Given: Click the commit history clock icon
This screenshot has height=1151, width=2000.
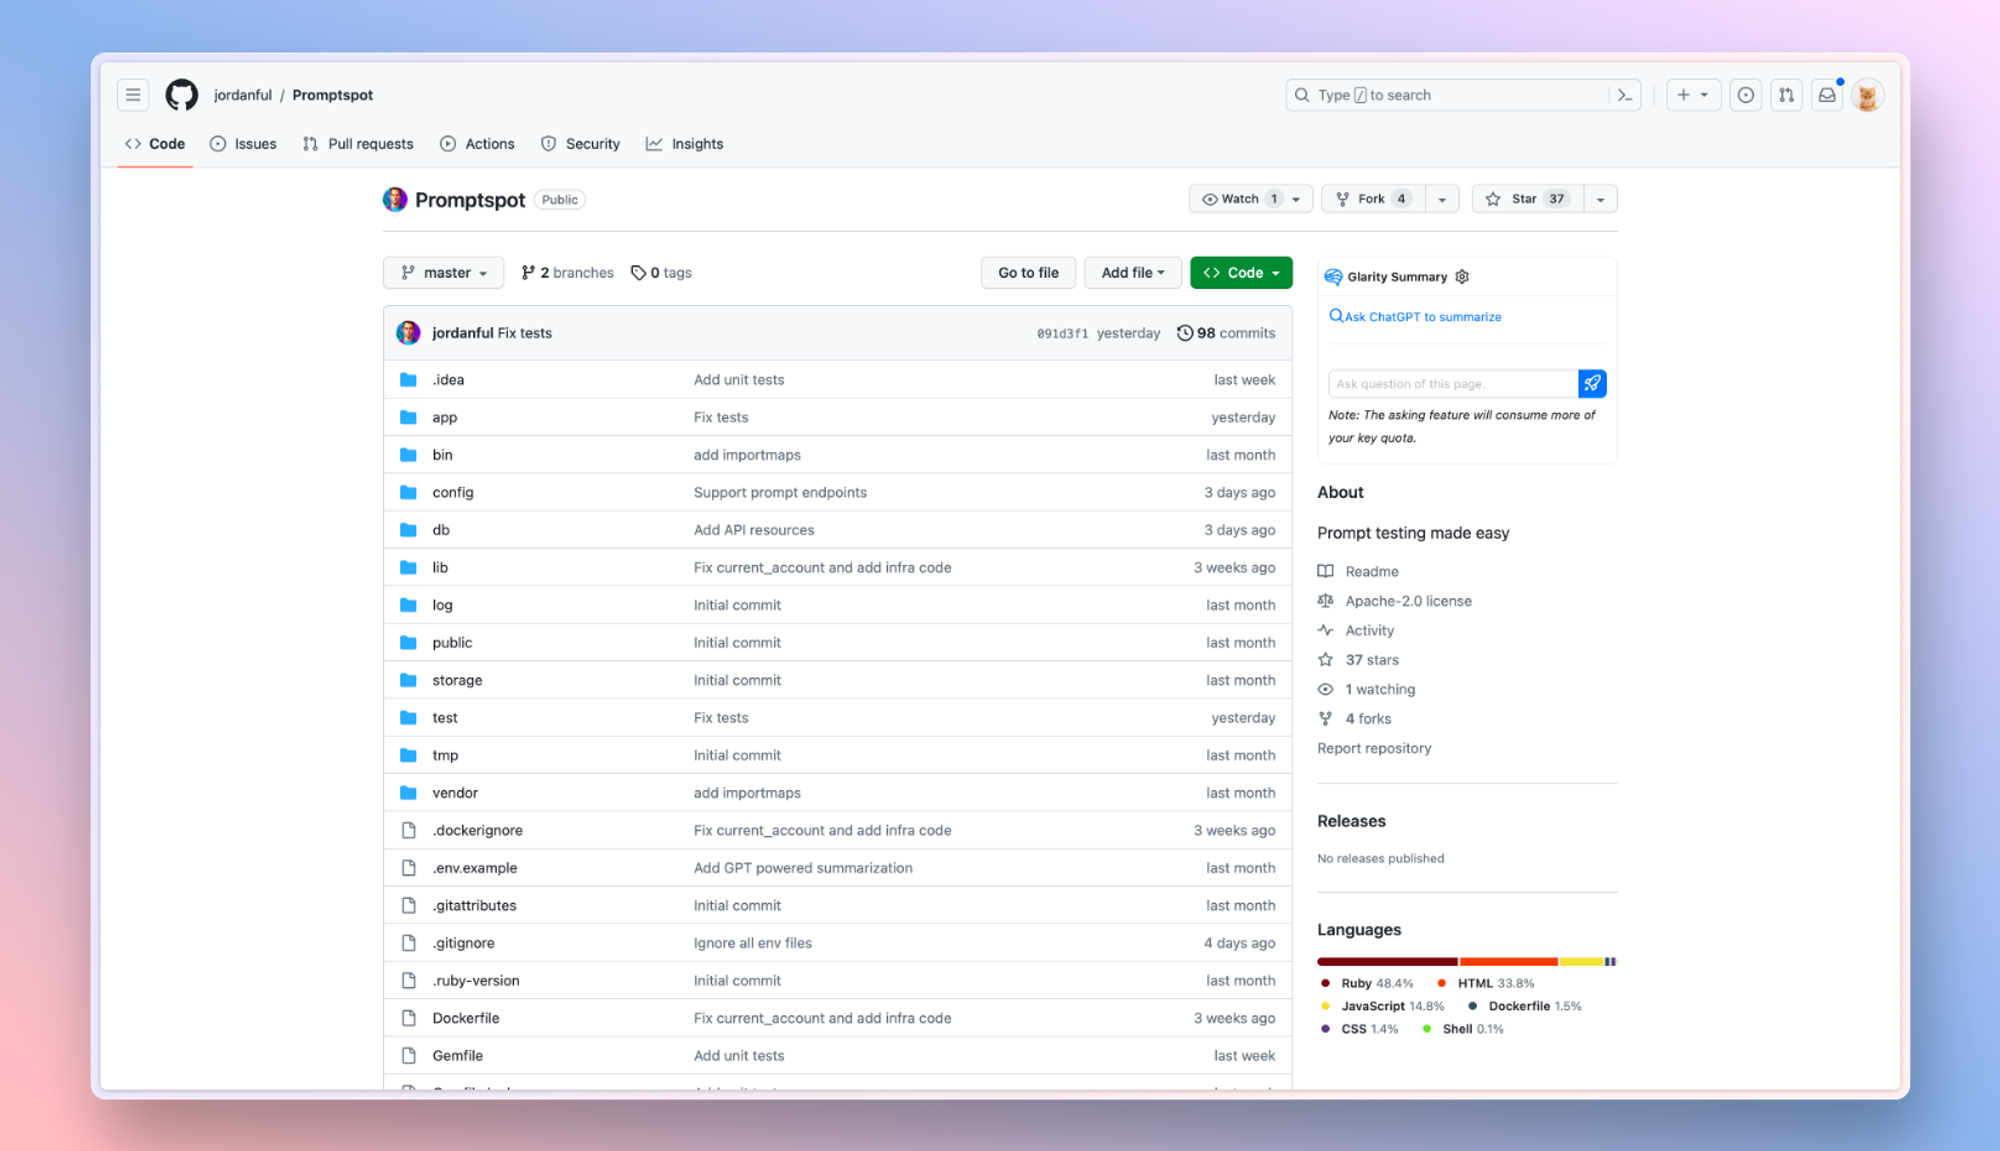Looking at the screenshot, I should [1185, 333].
